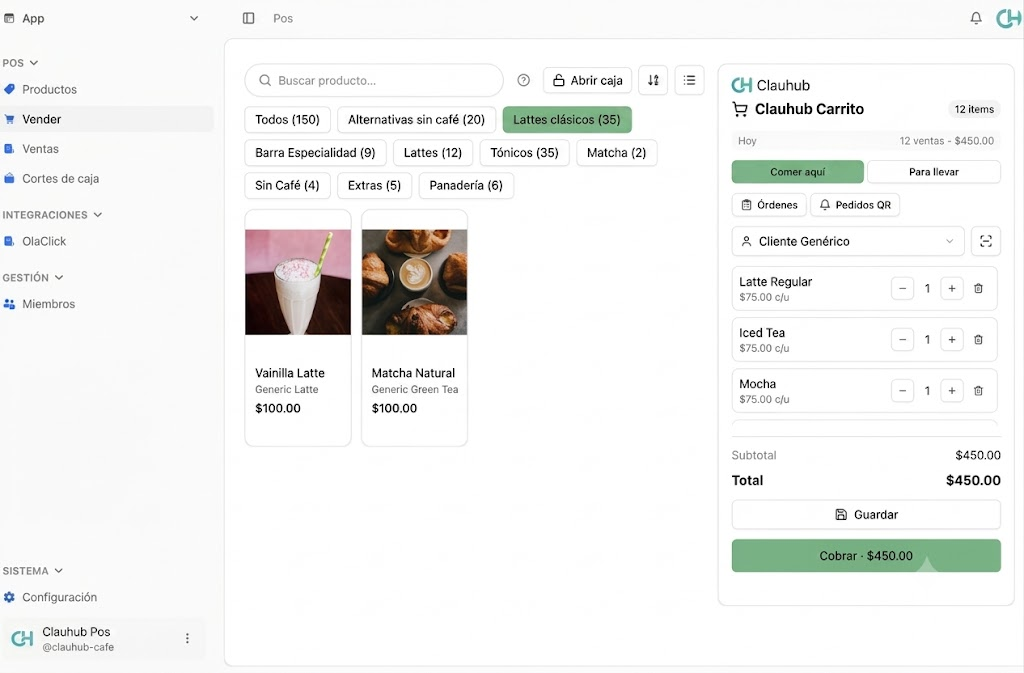Click the Hoy sales summary row
Image resolution: width=1024 pixels, height=673 pixels.
[x=866, y=140]
